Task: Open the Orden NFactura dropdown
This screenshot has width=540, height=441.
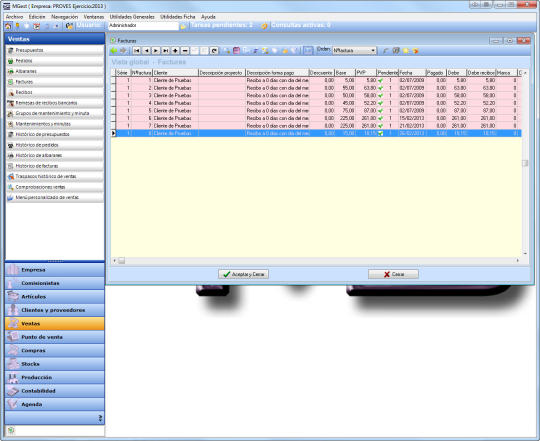Action: pyautogui.click(x=373, y=51)
